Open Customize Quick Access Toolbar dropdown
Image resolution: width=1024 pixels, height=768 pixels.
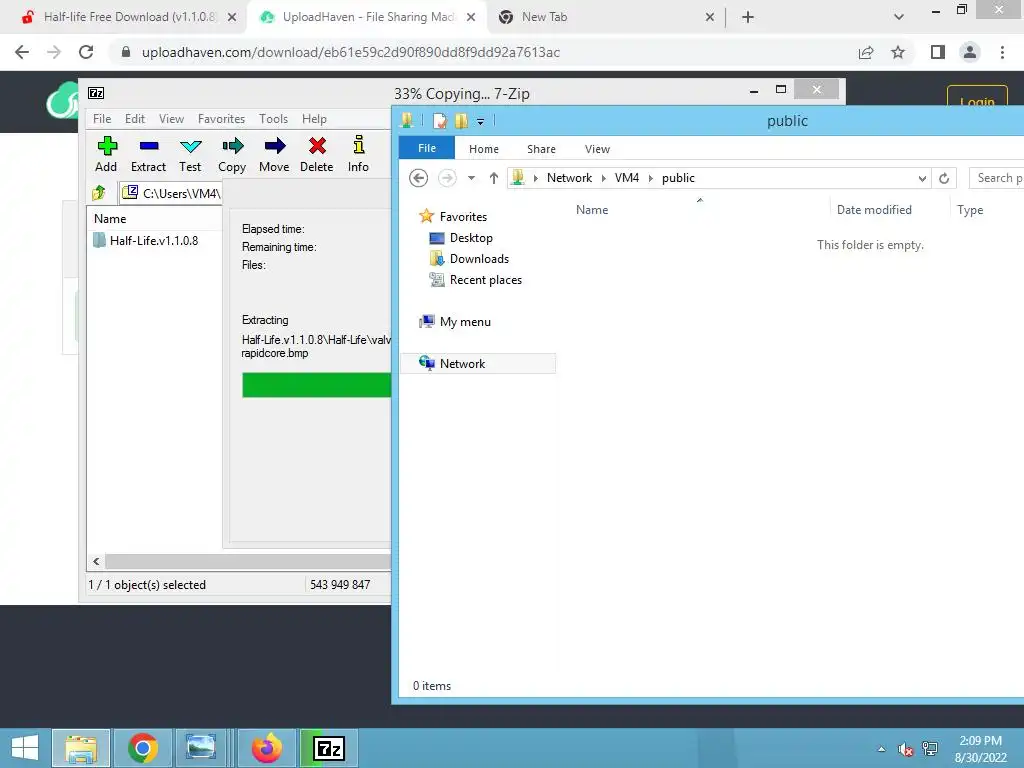[480, 121]
